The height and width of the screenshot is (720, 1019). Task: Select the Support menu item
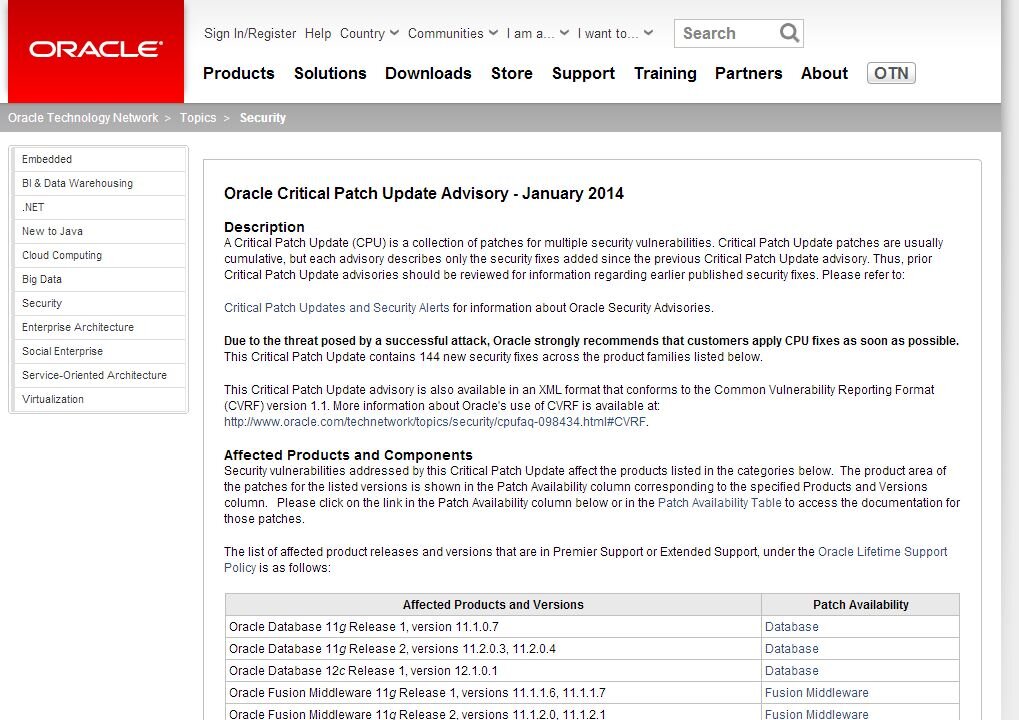(583, 73)
